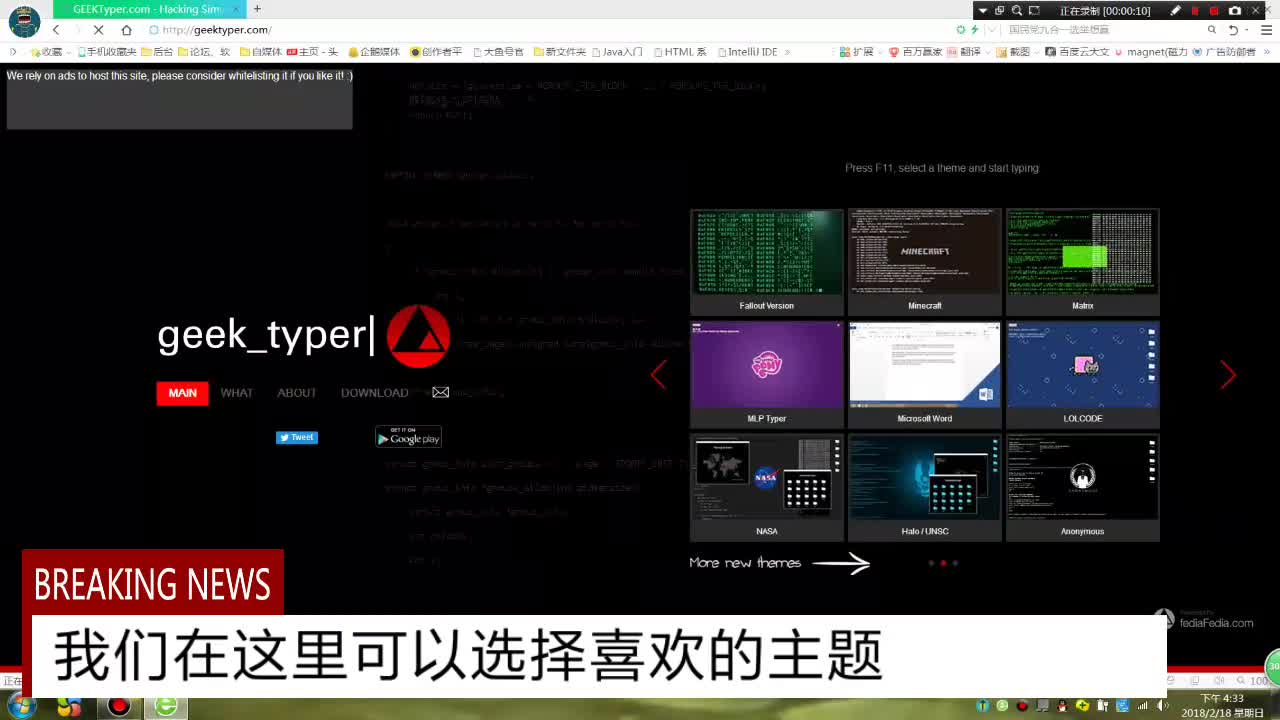Click the 翻译 translate extension

tap(964, 52)
